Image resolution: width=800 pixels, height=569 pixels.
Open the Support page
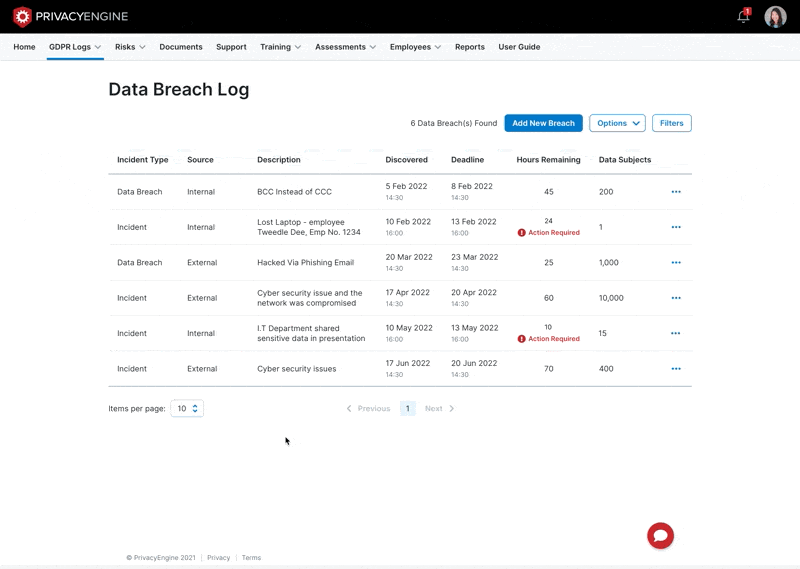click(x=231, y=47)
